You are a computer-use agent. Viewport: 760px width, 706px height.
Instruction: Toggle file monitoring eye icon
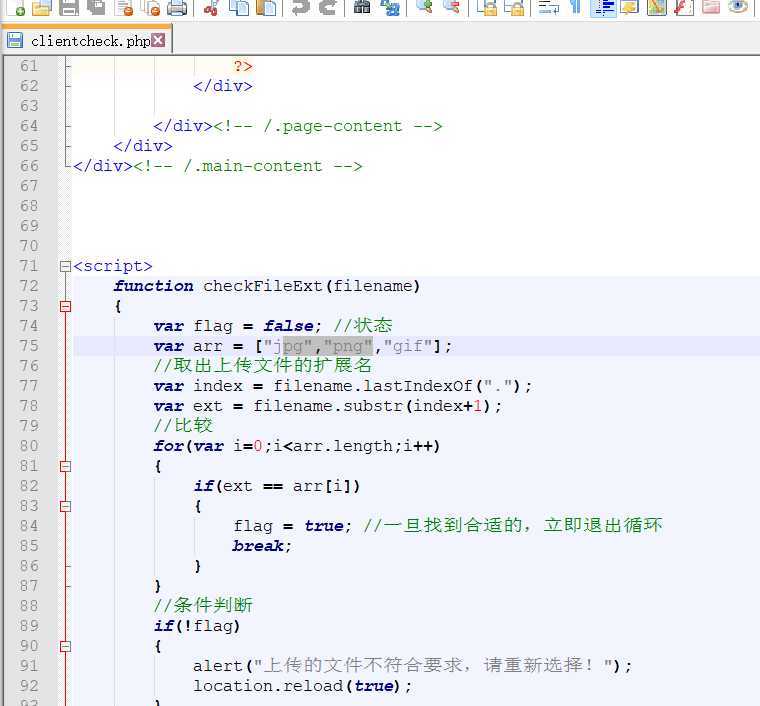738,7
